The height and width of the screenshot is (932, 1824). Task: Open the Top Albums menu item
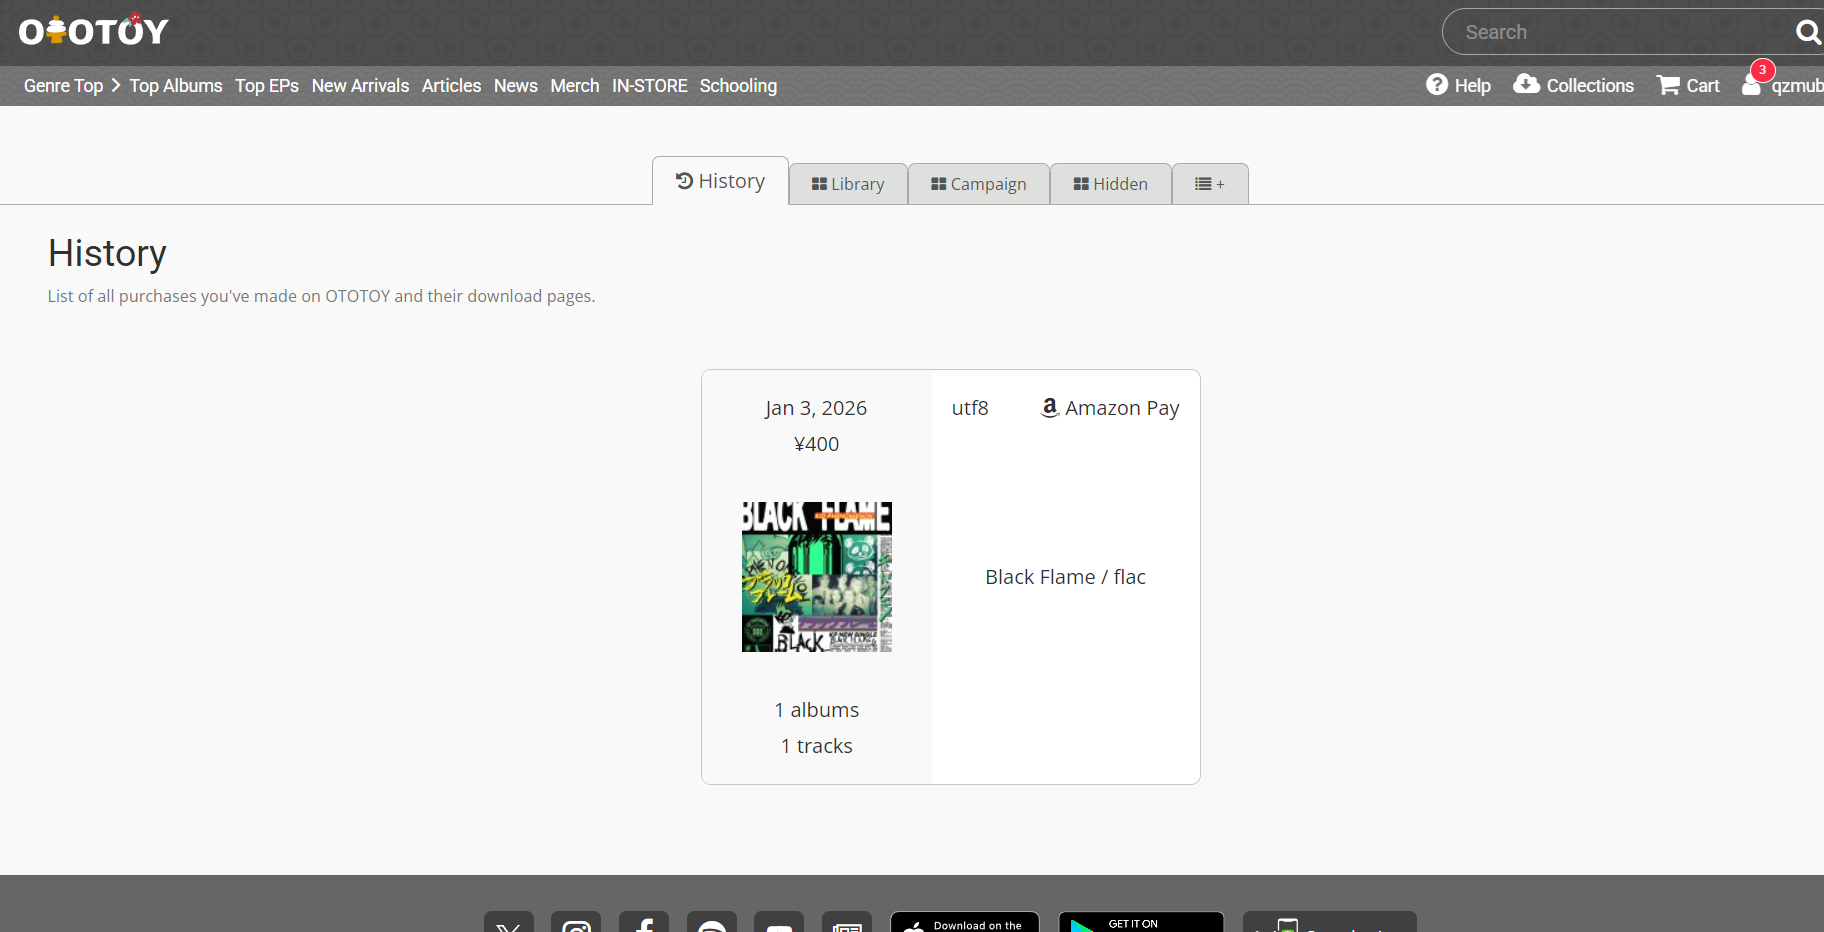coord(176,86)
